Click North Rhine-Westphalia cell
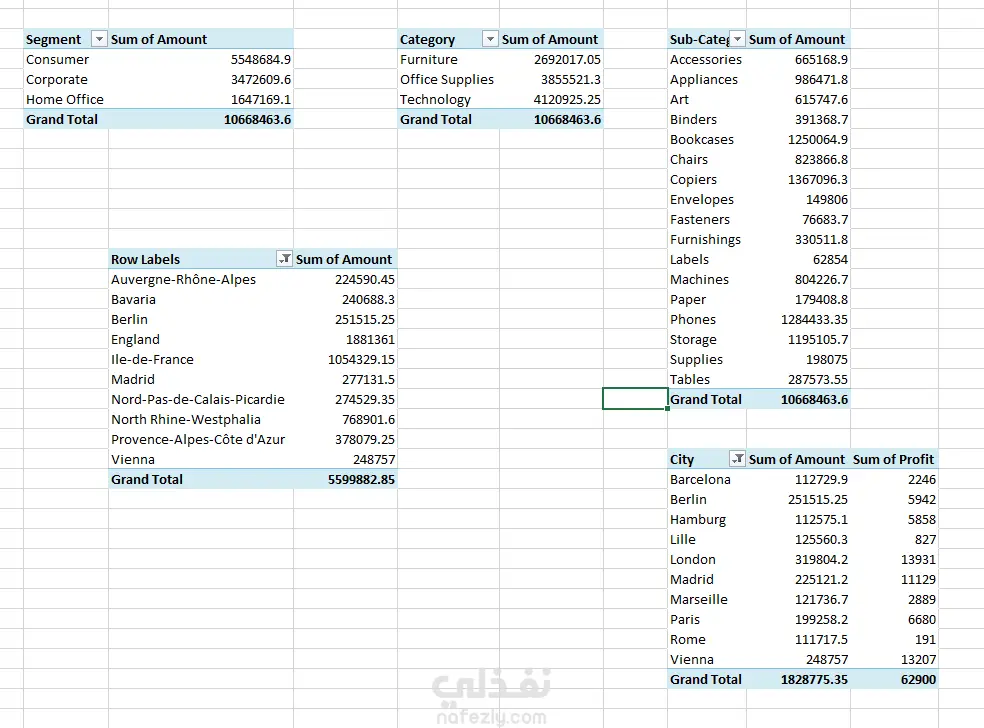Viewport: 984px width, 728px height. coord(186,419)
